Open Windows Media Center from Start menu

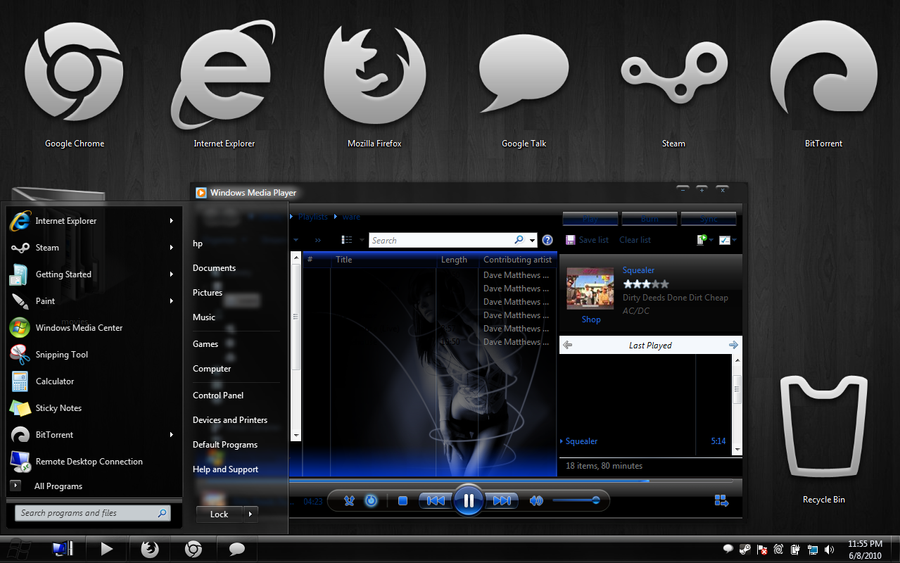click(x=92, y=328)
